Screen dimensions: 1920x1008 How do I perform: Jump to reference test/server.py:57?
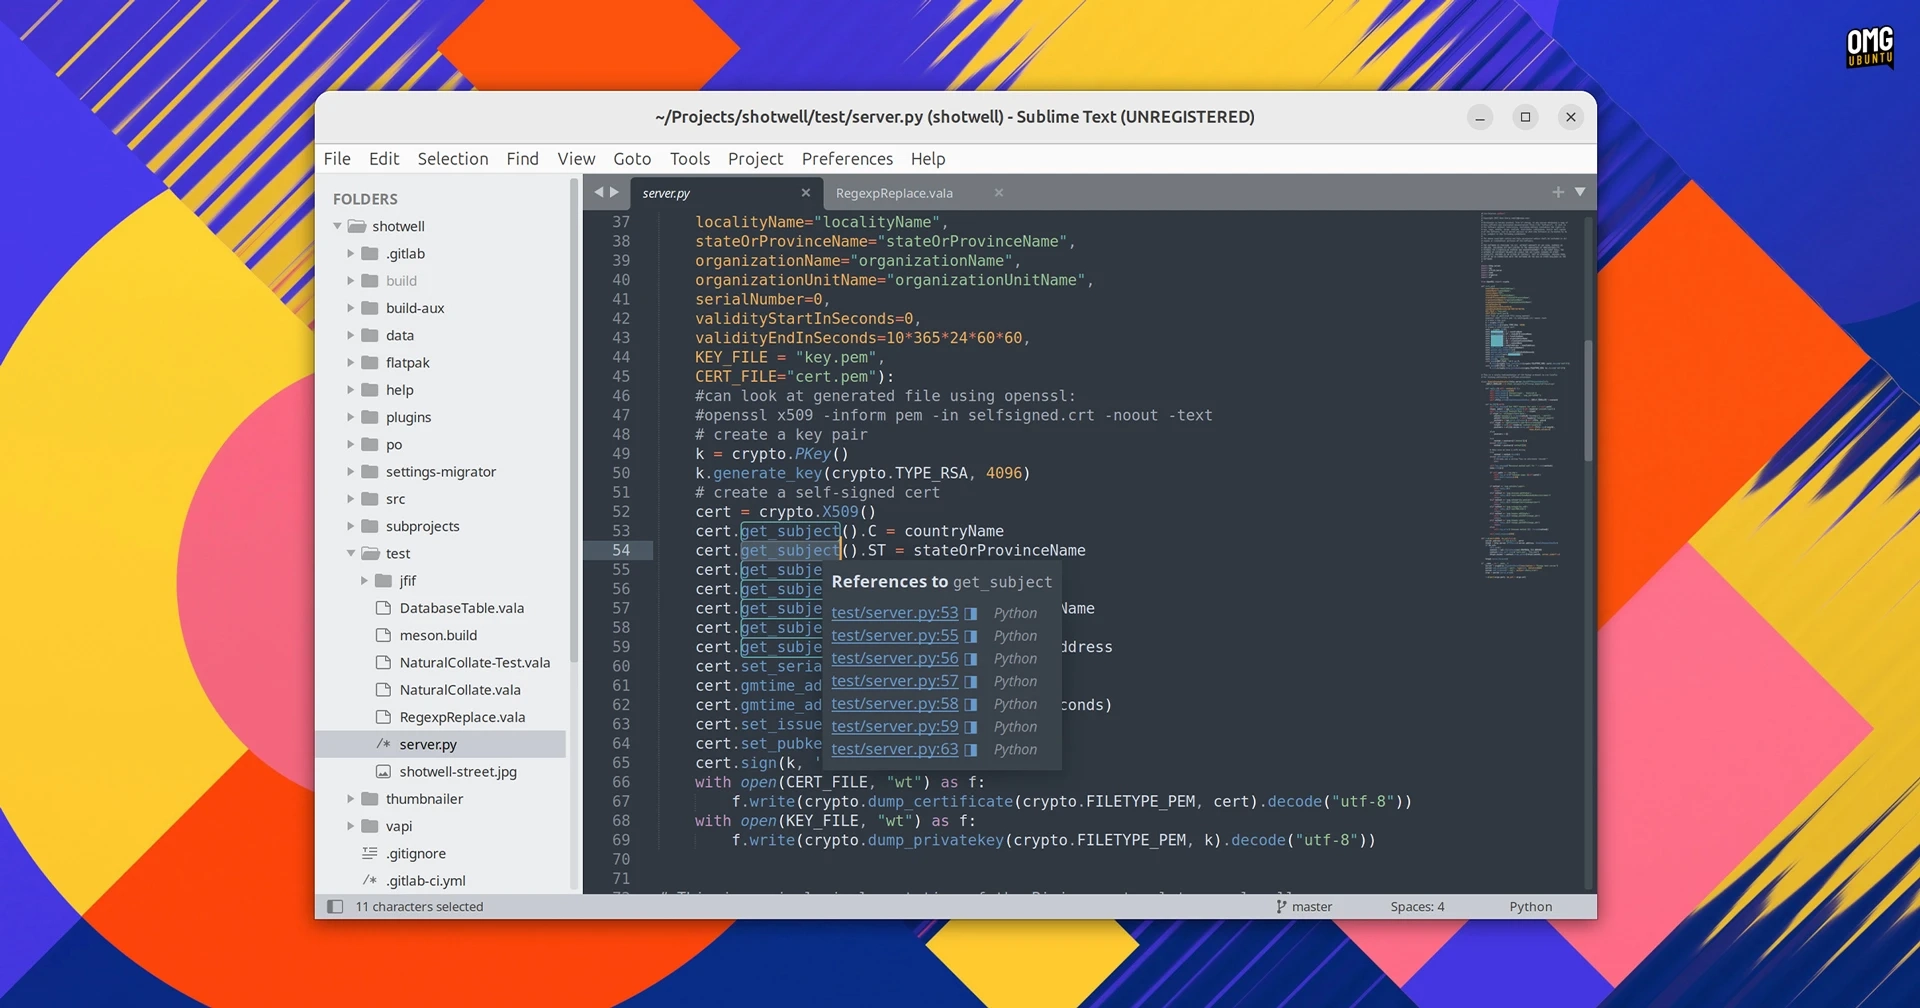(x=894, y=681)
